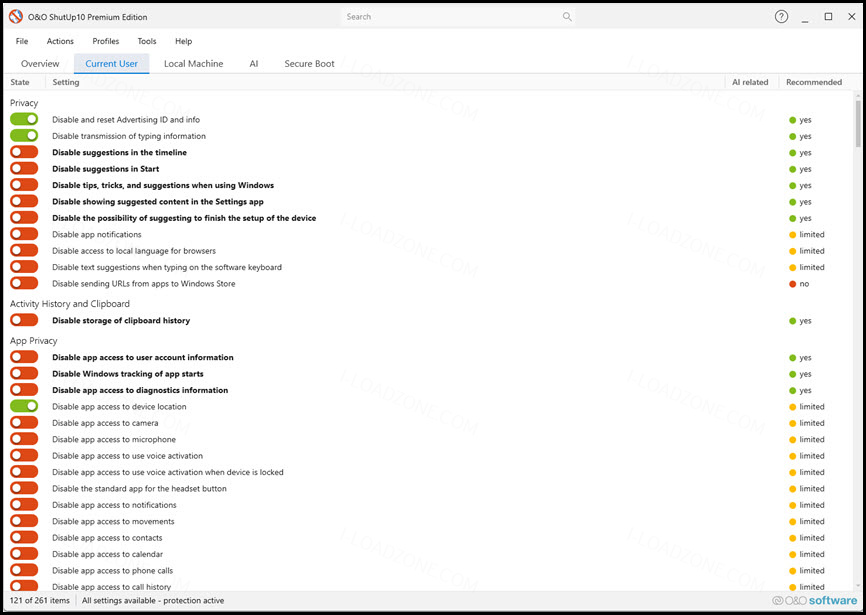This screenshot has width=866, height=615.
Task: Open the Secure Boot tab
Action: pos(309,63)
